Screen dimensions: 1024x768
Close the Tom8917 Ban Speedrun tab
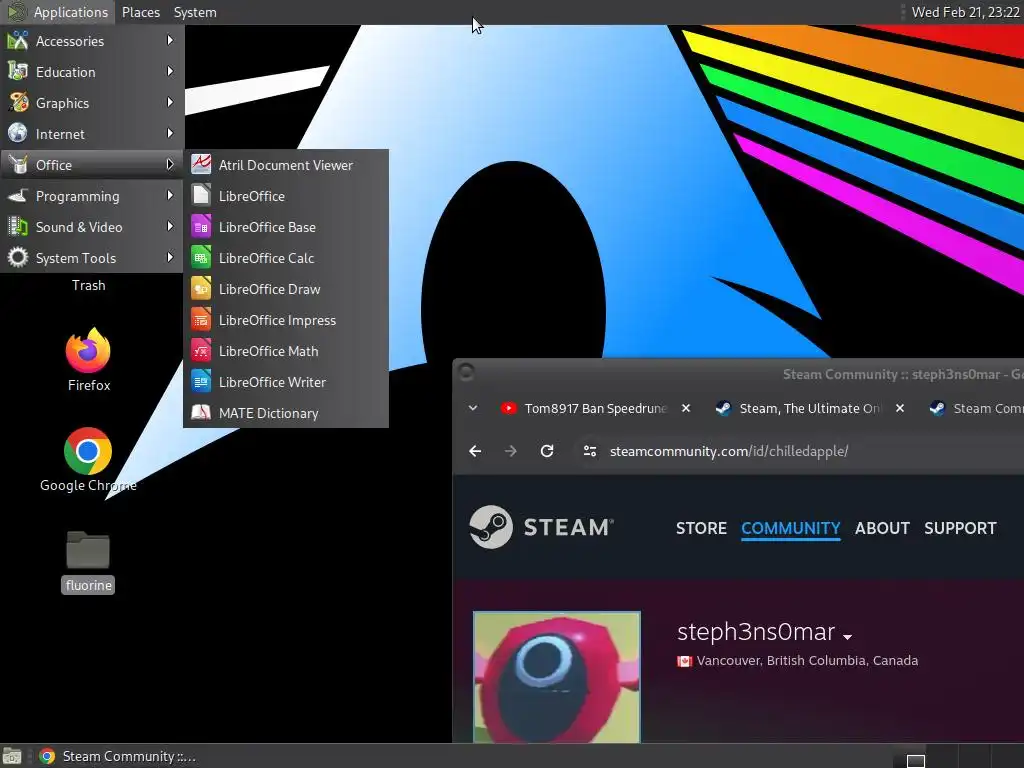coord(686,408)
